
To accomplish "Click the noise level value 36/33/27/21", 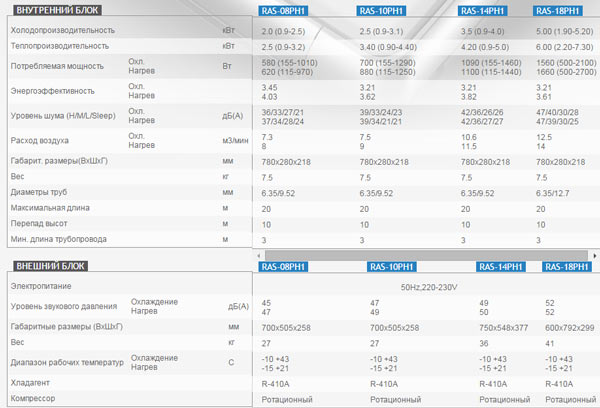I will coord(283,113).
